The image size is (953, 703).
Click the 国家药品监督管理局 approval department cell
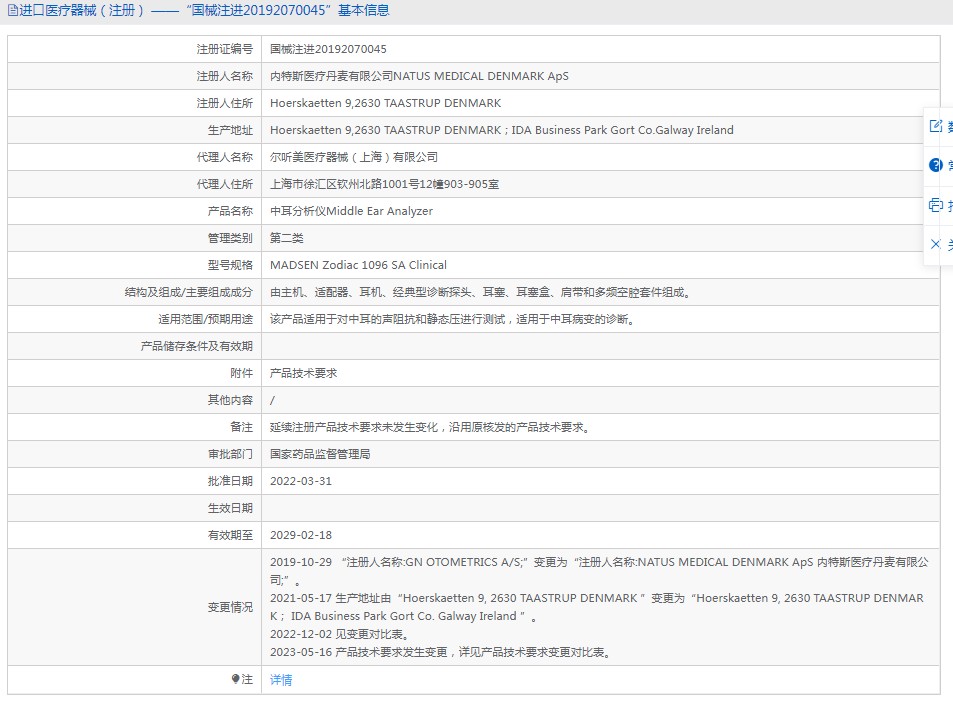click(x=600, y=454)
